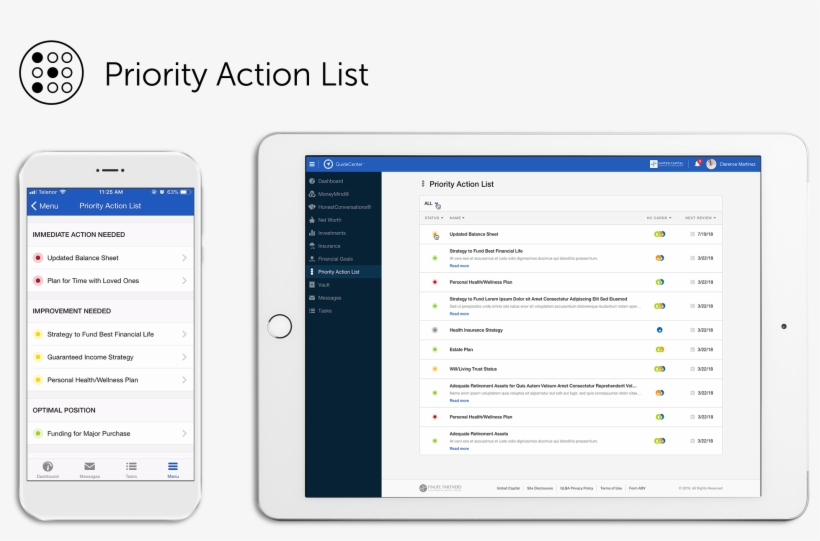Tap Personal Health/Wellness Plan on phone
The width and height of the screenshot is (820, 541).
(x=110, y=380)
